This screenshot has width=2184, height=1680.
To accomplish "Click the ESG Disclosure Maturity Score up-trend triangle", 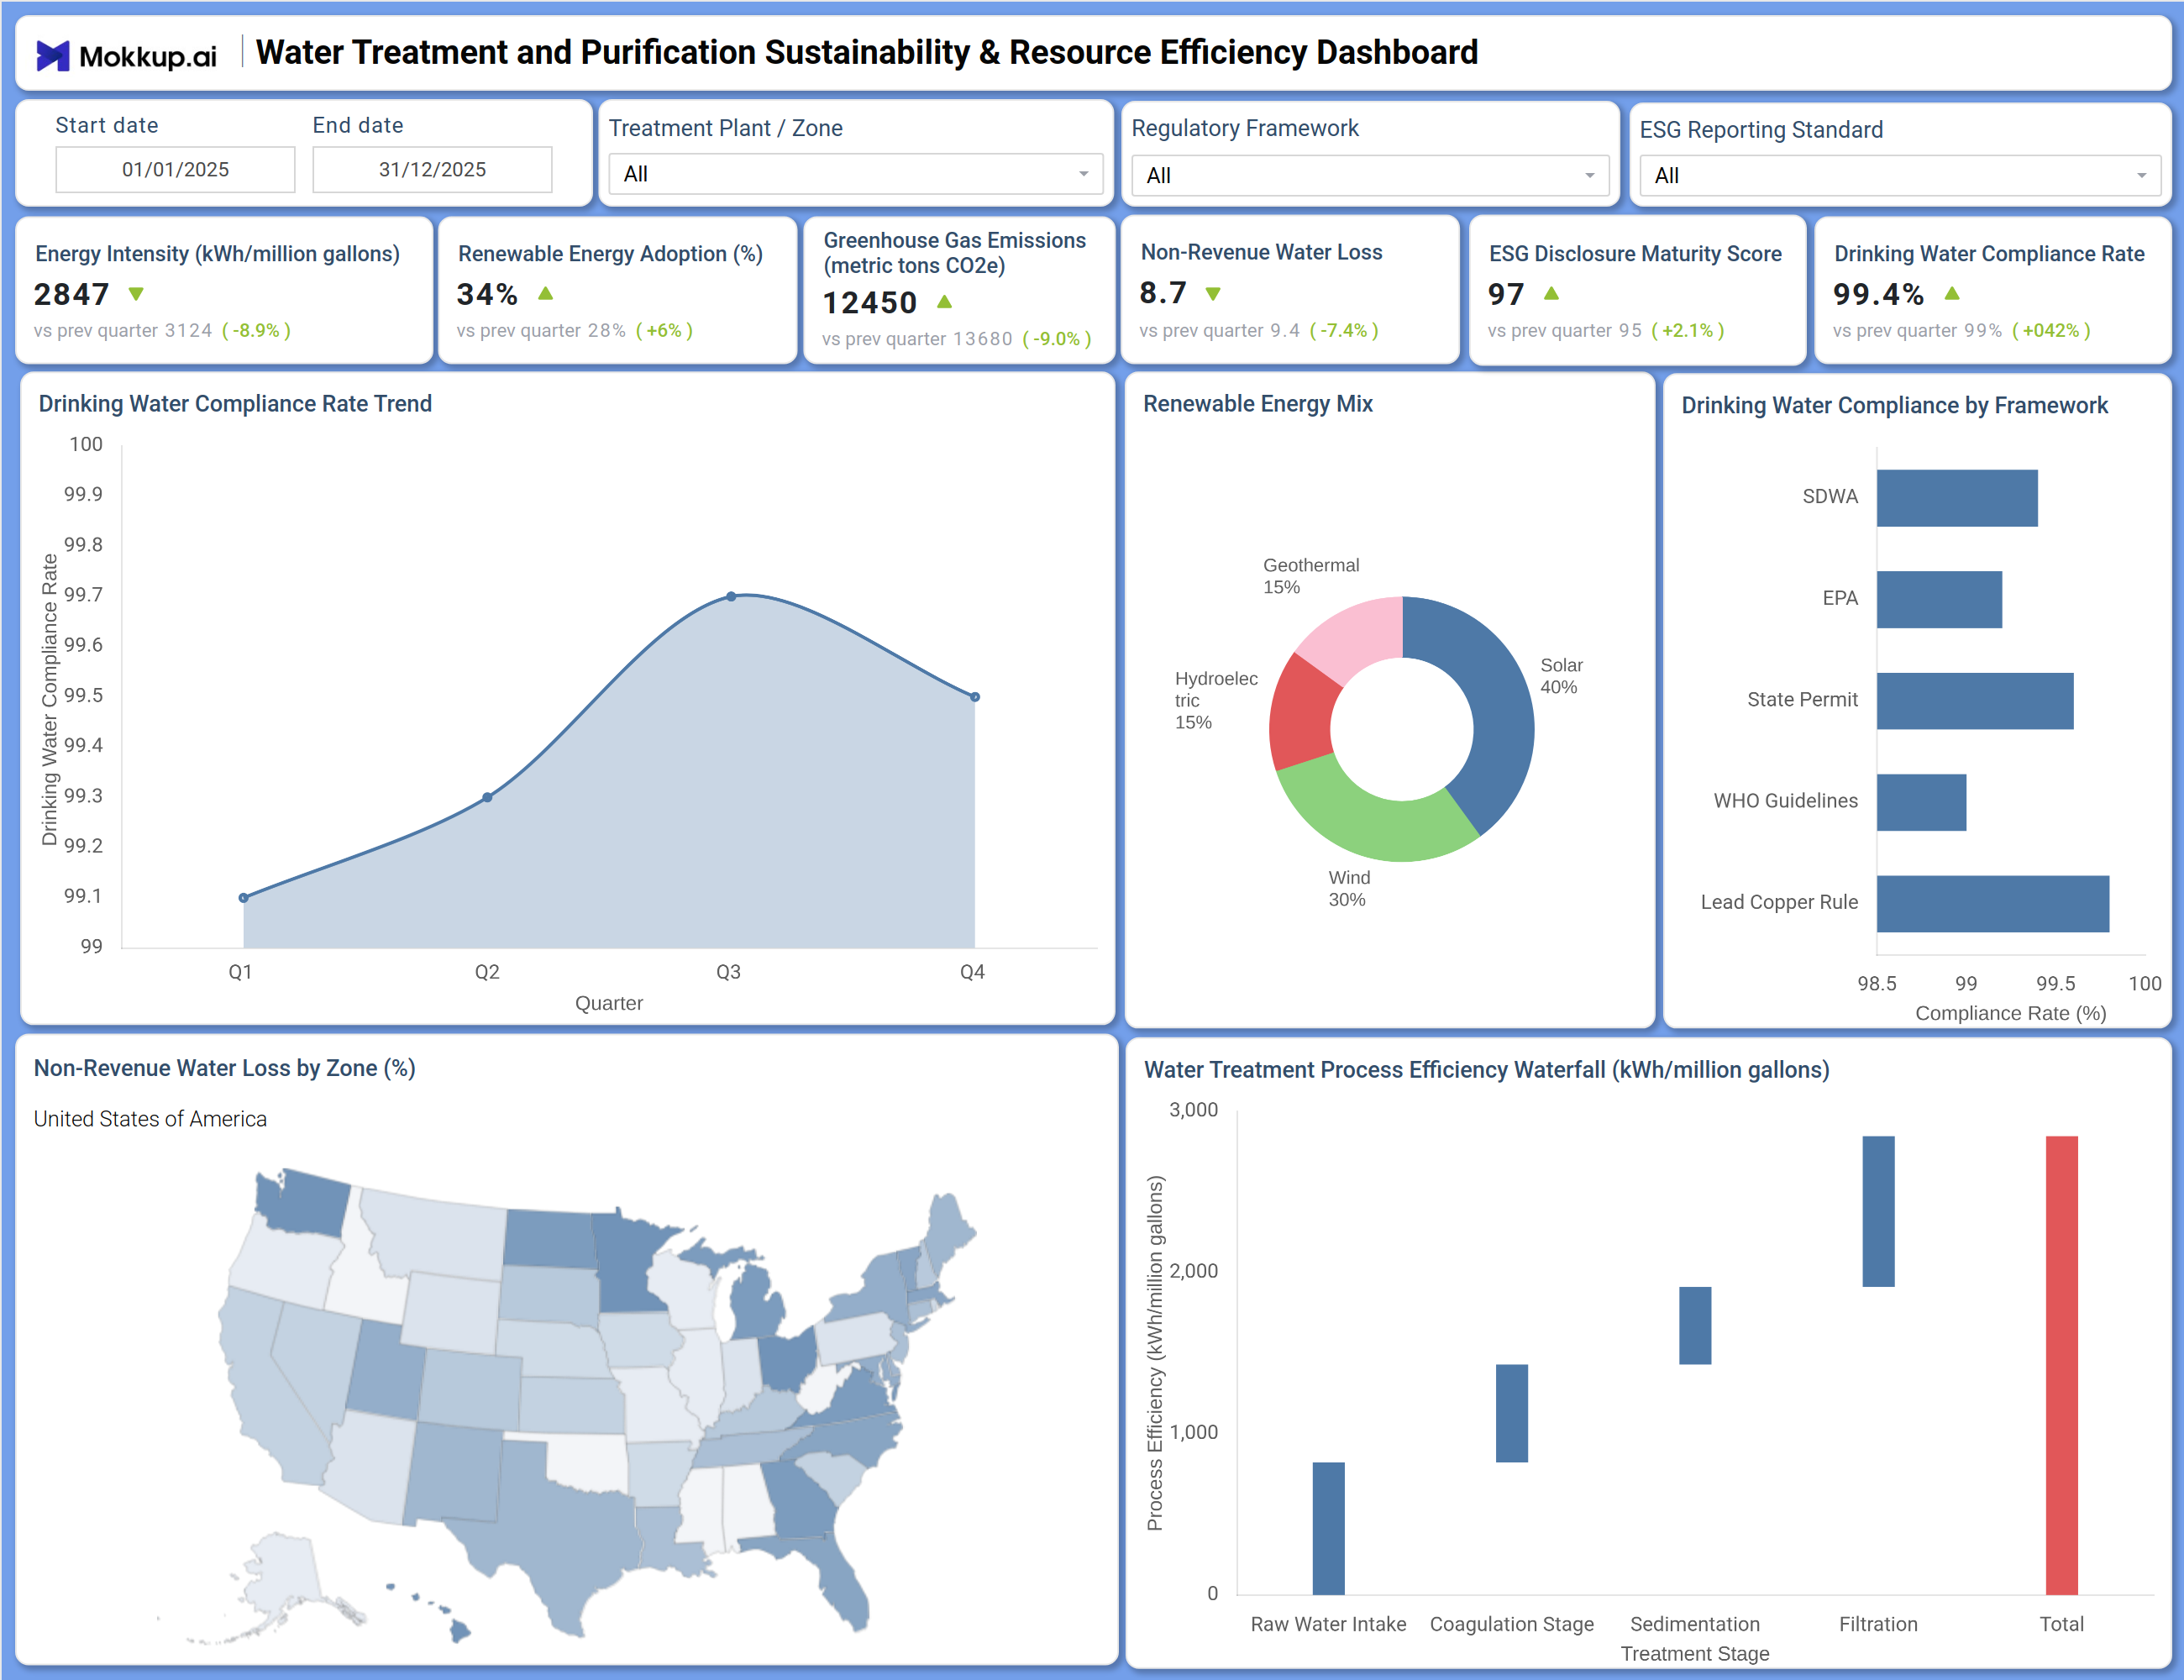I will (x=1551, y=293).
